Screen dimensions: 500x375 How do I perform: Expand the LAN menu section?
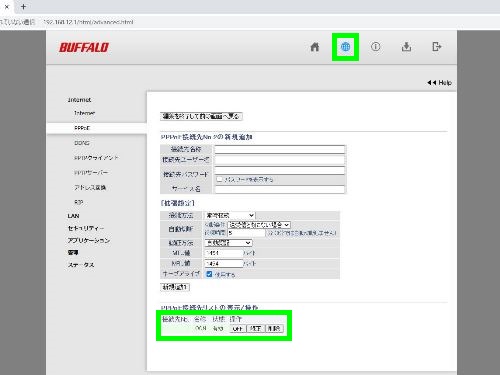click(x=73, y=216)
